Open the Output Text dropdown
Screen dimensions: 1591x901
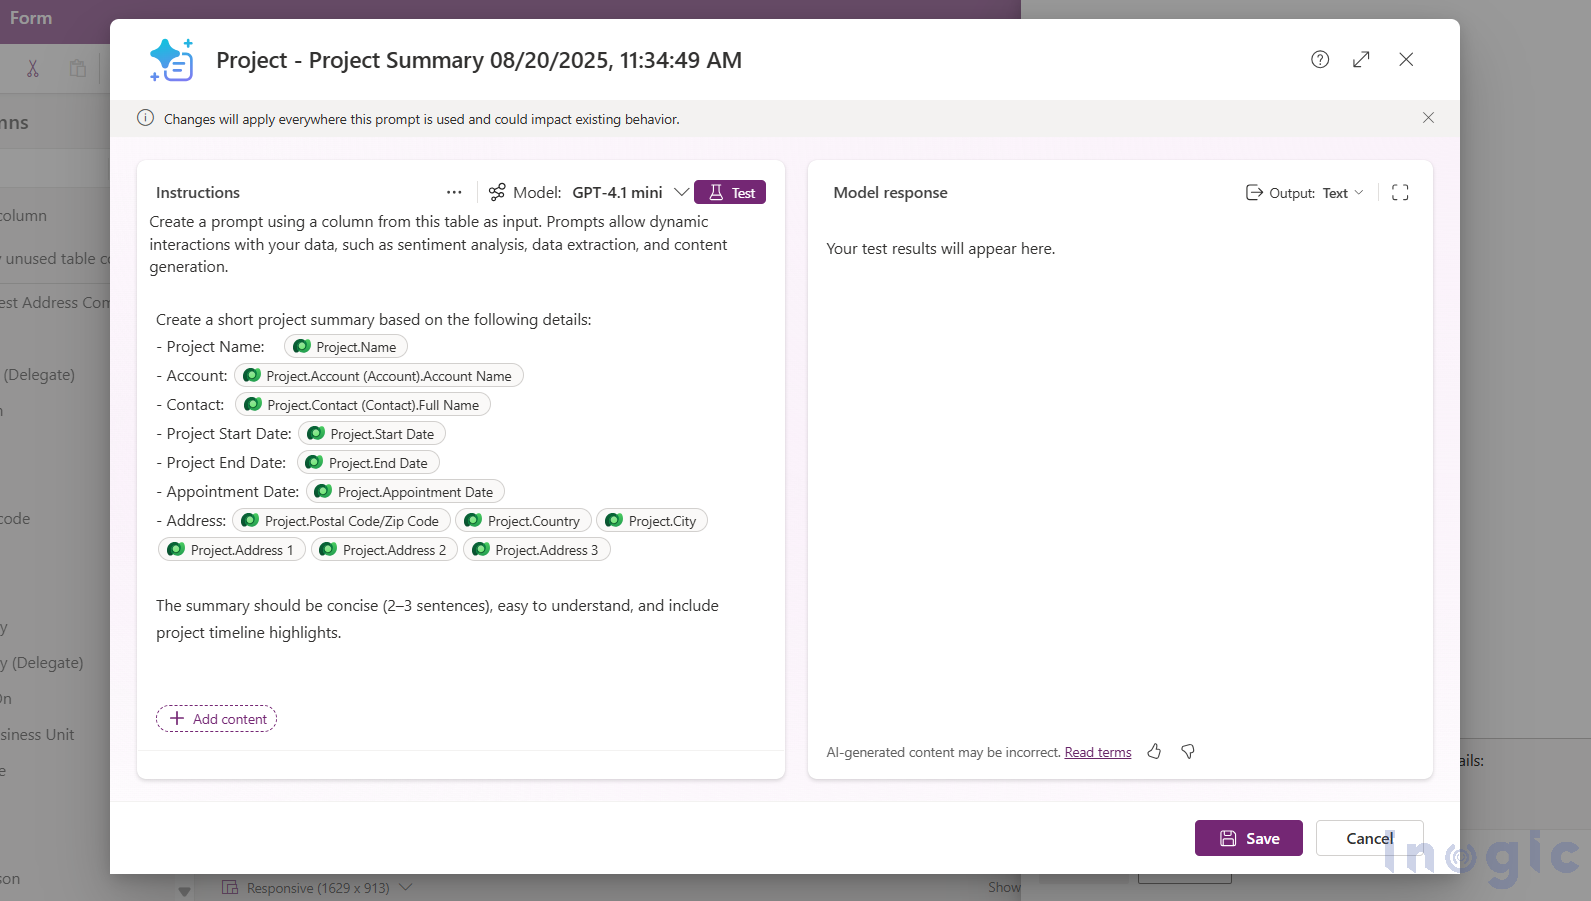pos(1343,193)
